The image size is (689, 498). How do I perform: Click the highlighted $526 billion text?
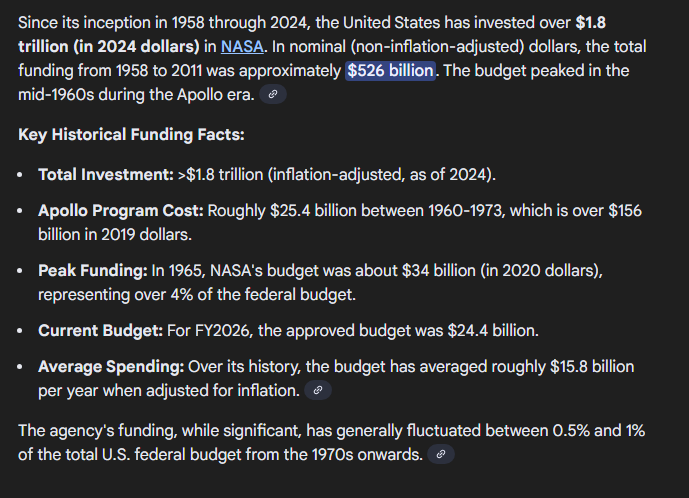click(x=390, y=71)
